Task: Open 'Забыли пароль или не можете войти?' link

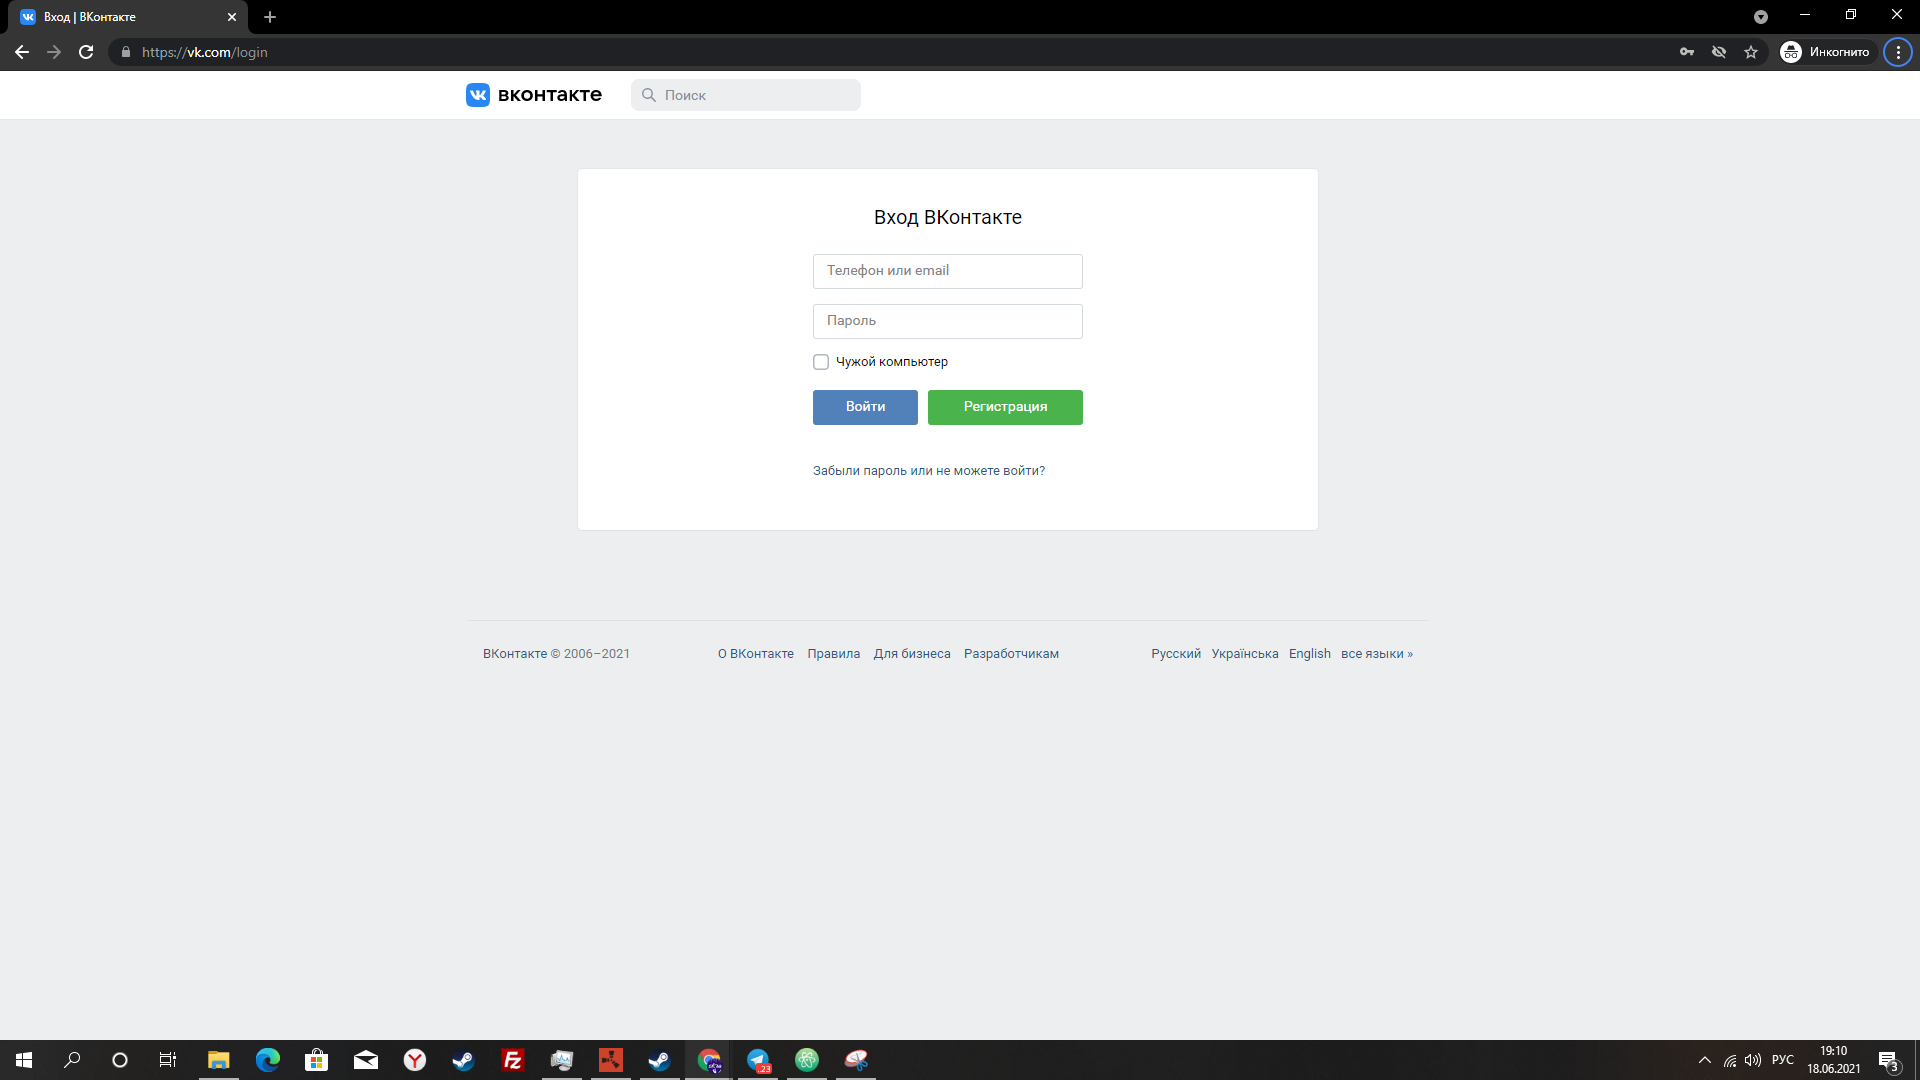Action: 929,471
